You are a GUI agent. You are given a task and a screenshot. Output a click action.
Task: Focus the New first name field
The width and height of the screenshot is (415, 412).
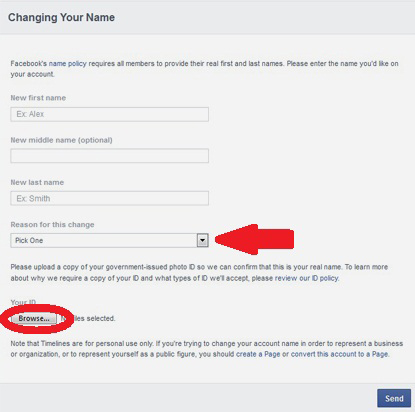[110, 114]
